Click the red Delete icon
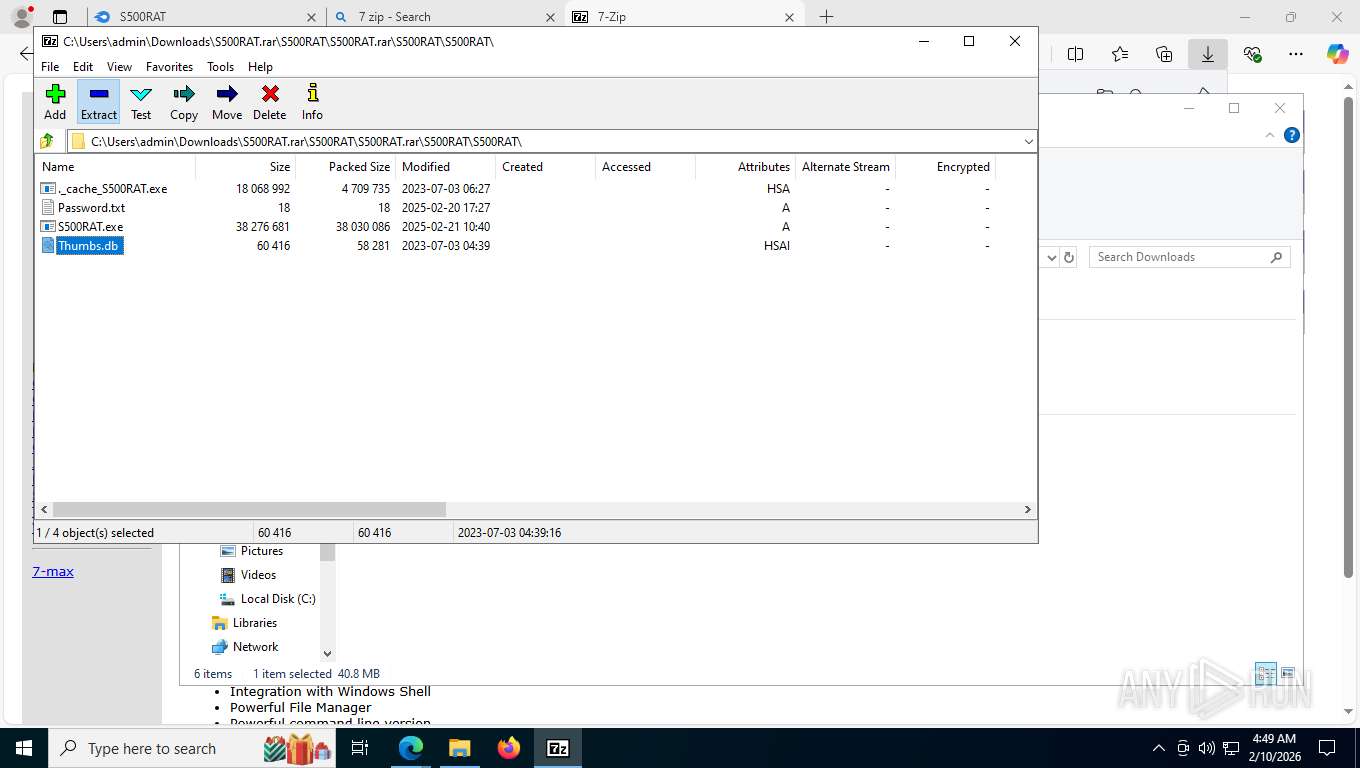The width and height of the screenshot is (1360, 768). tap(270, 102)
